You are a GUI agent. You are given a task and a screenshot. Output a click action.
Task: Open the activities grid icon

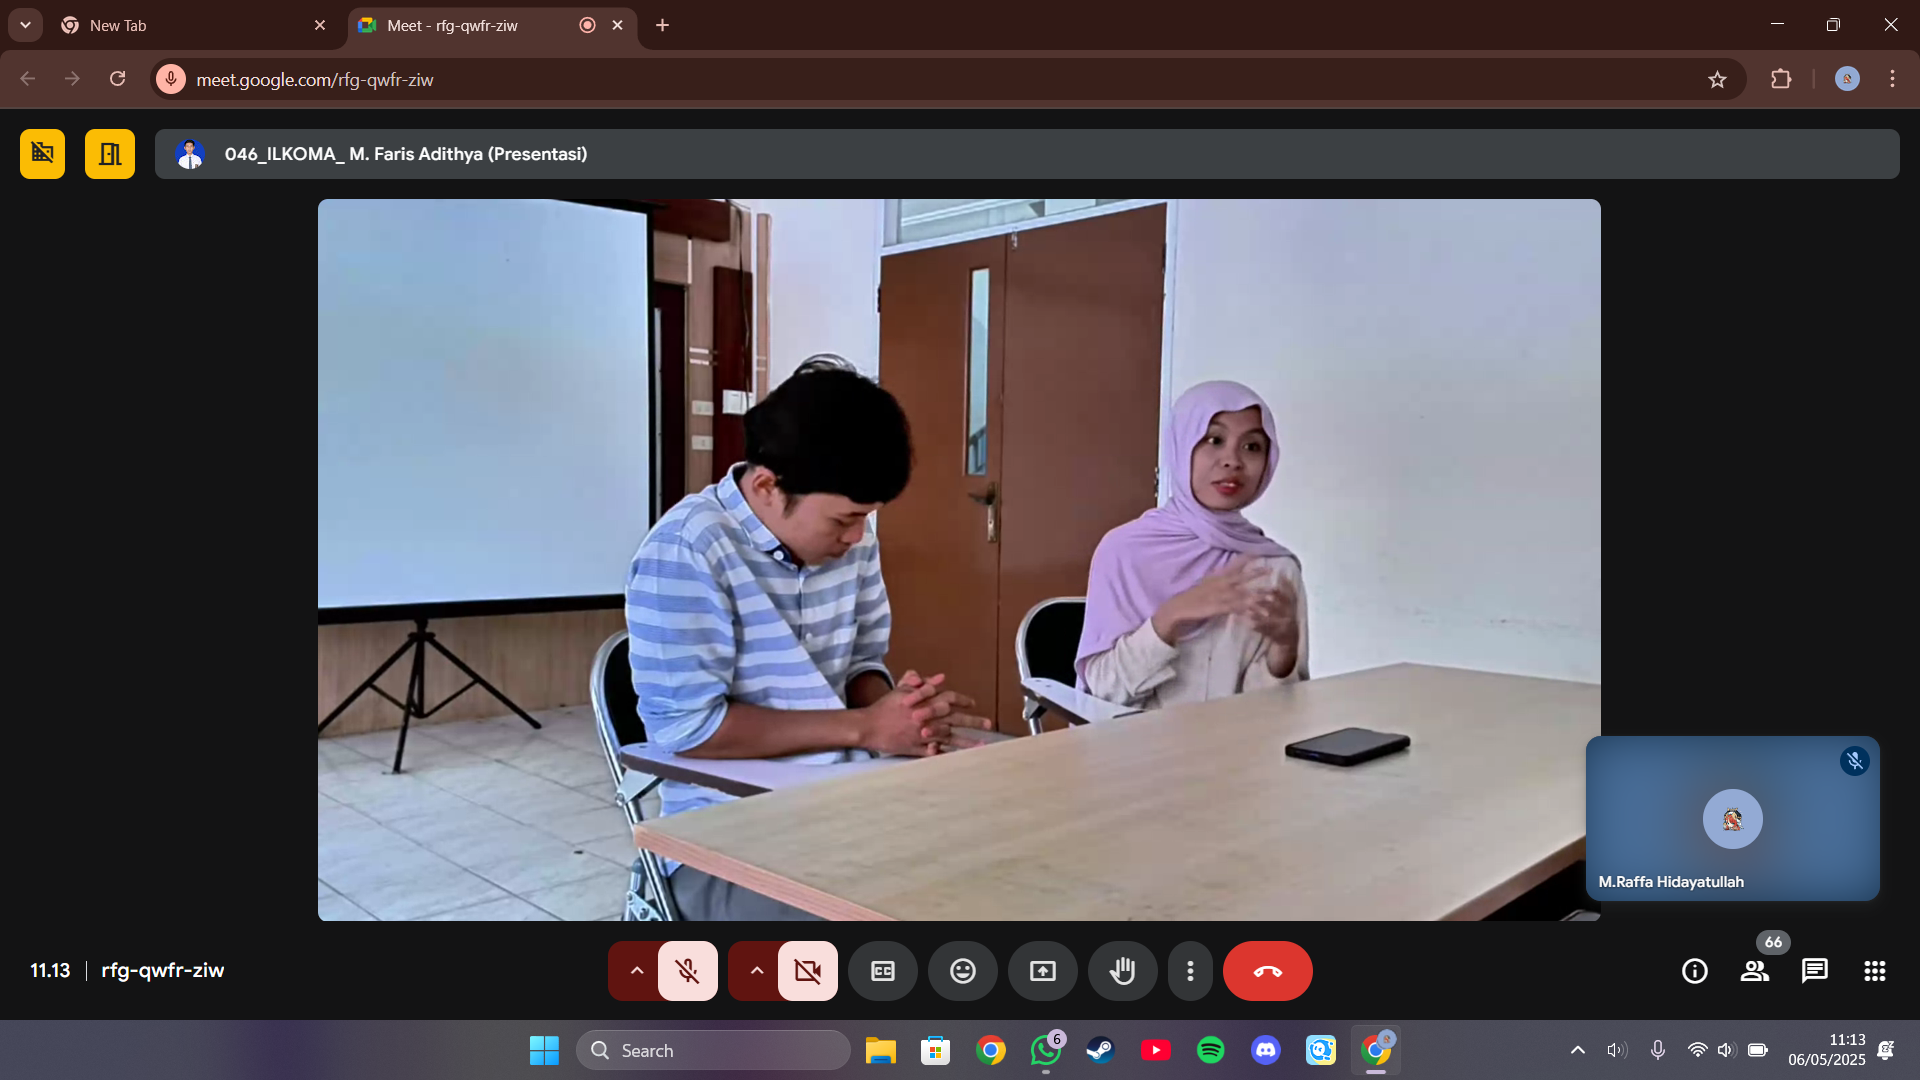pos(1874,971)
